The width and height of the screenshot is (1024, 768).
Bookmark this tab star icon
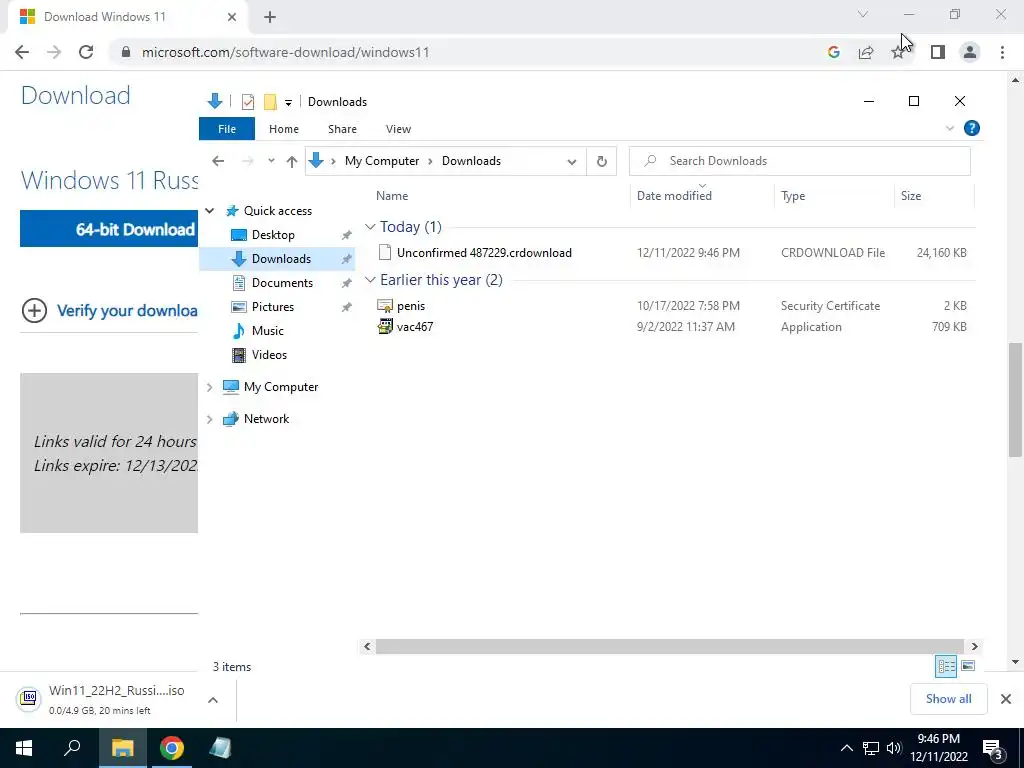[898, 52]
